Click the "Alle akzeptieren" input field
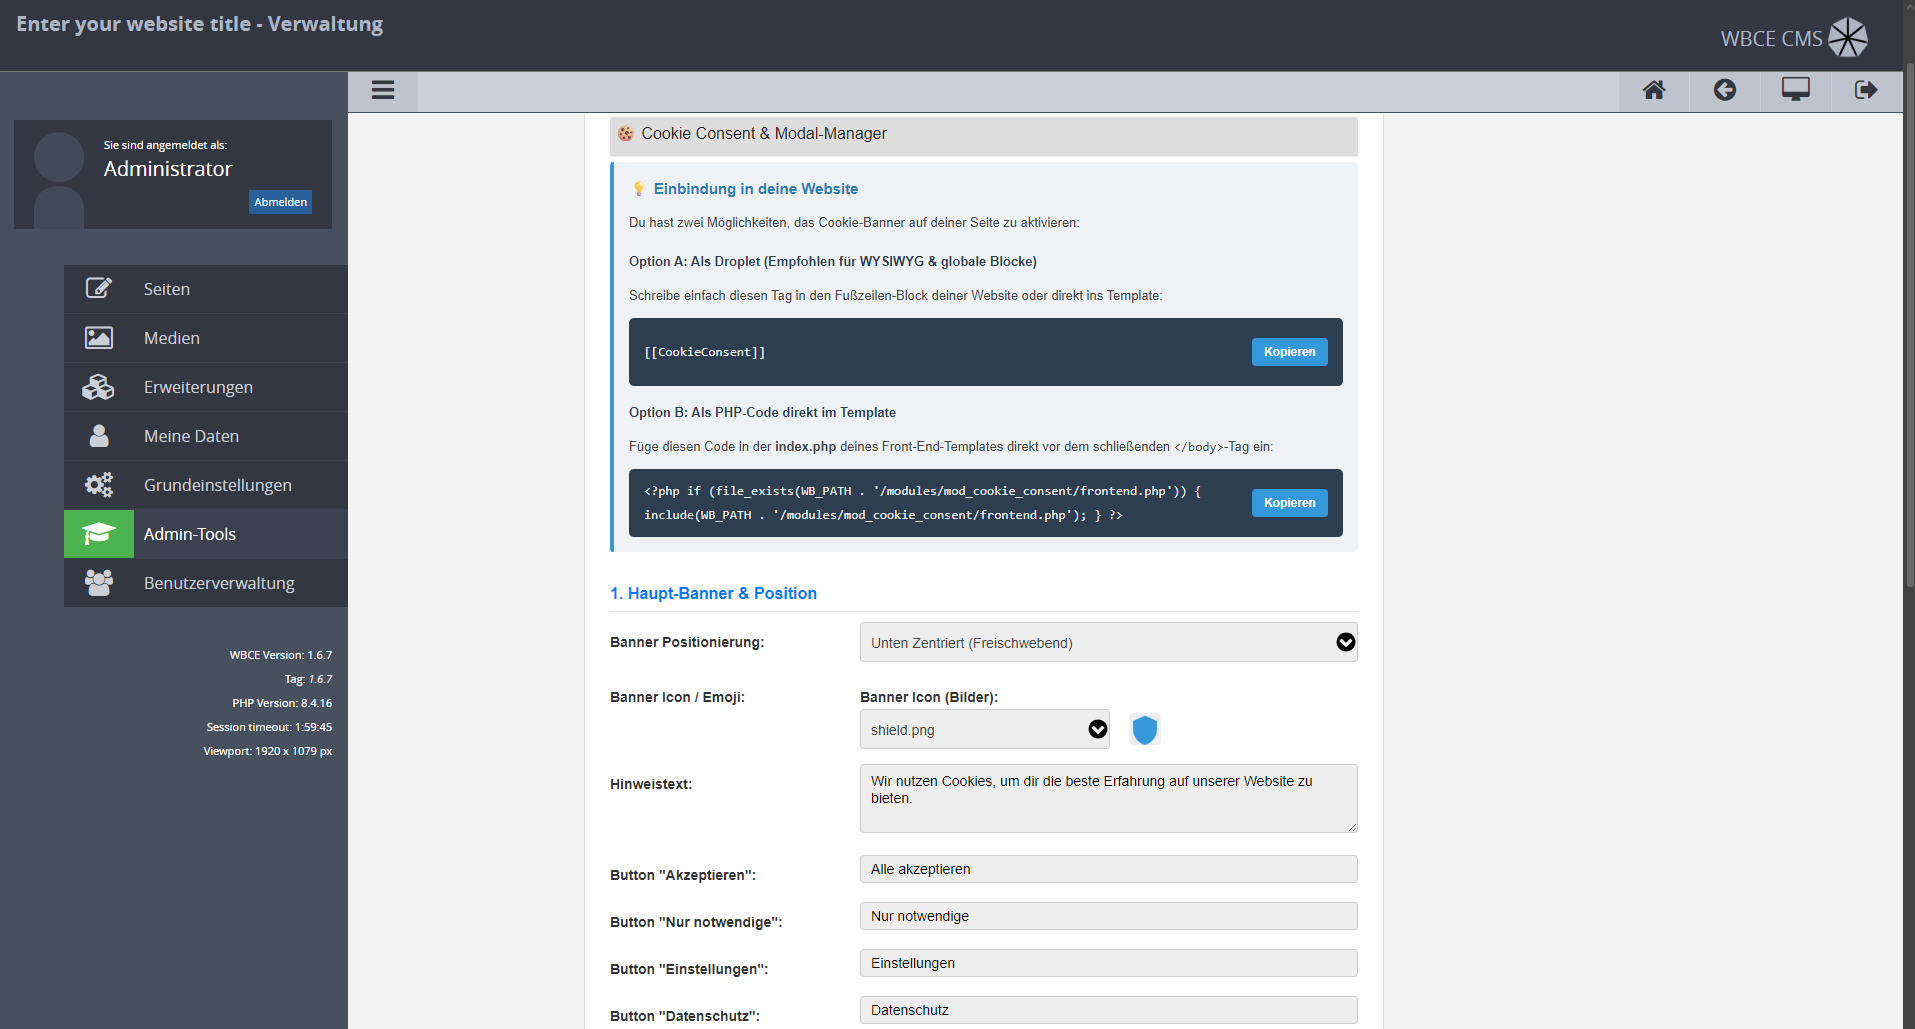 [x=1108, y=869]
